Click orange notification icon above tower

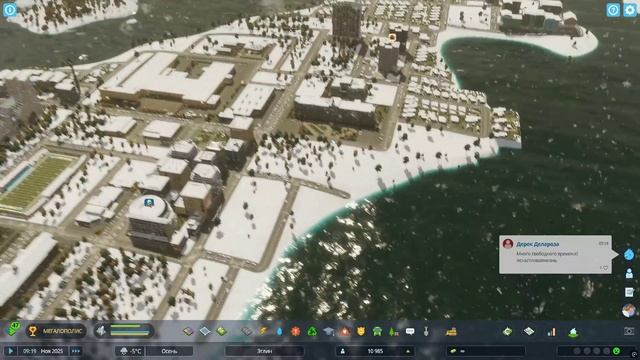(392, 38)
